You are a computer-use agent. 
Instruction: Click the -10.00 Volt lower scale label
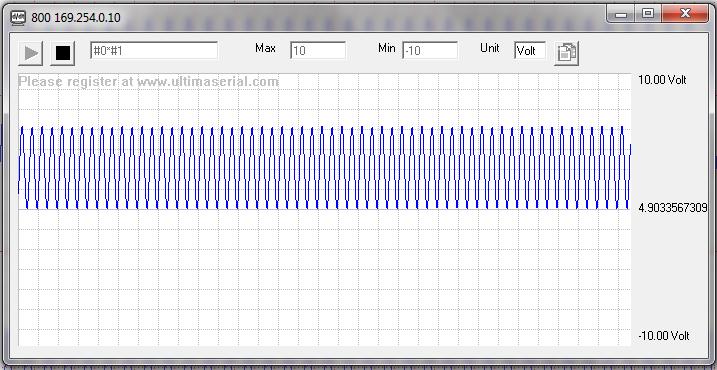tap(663, 336)
